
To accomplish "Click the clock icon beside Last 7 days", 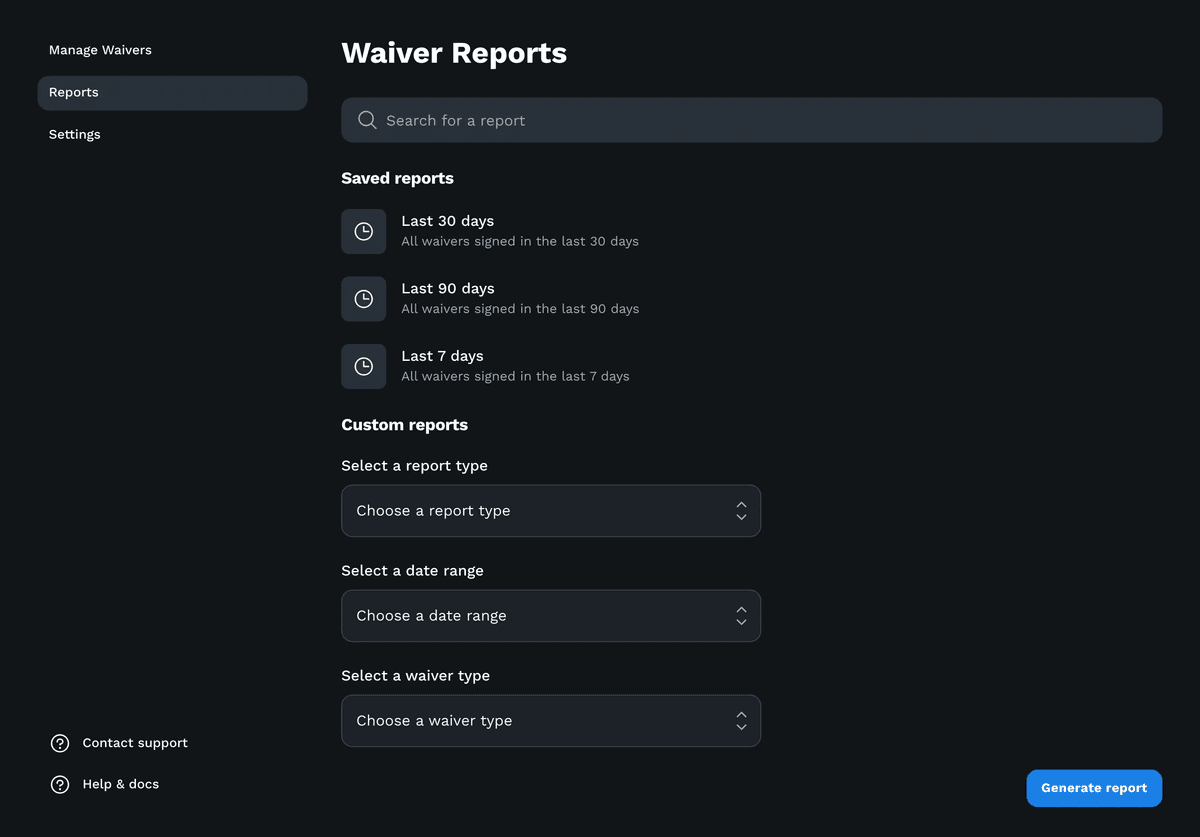I will point(363,366).
